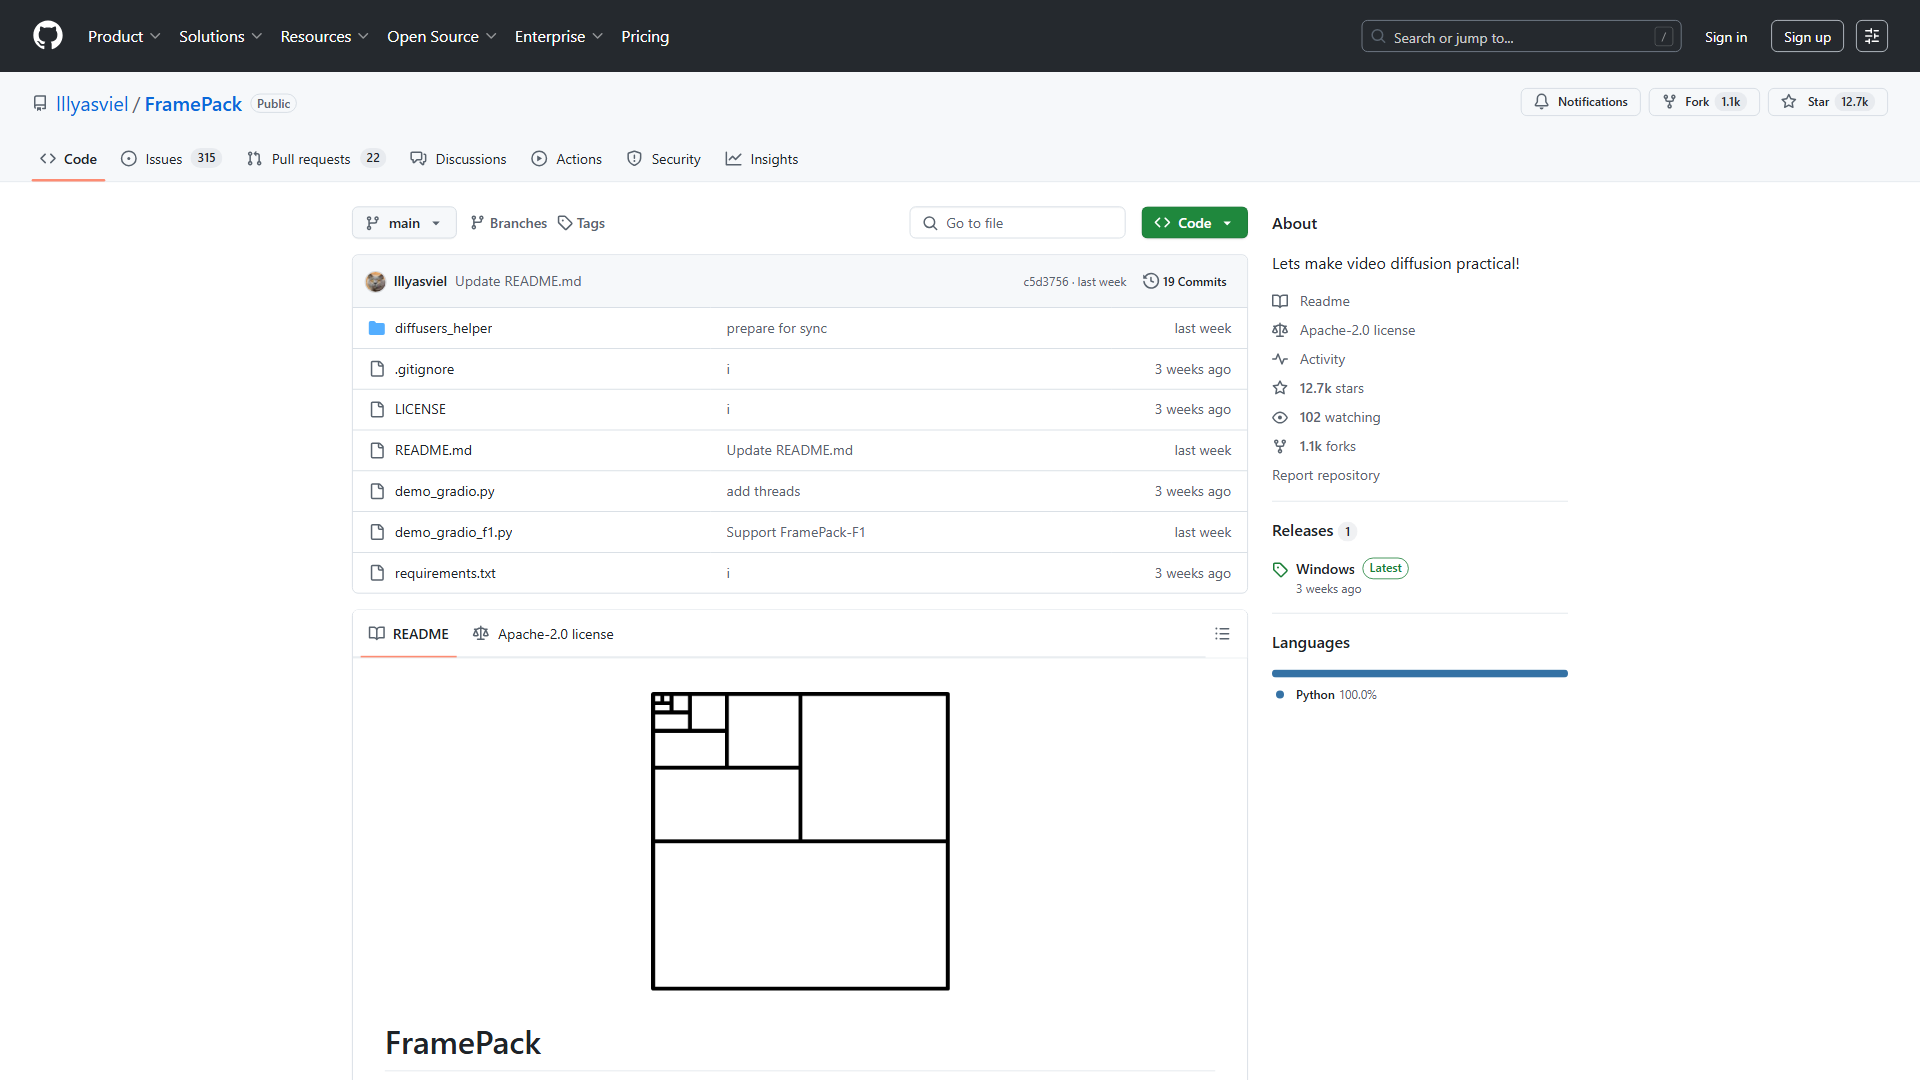Screen dimensions: 1920x1080
Task: Expand the Enterprise menu
Action: pos(559,36)
